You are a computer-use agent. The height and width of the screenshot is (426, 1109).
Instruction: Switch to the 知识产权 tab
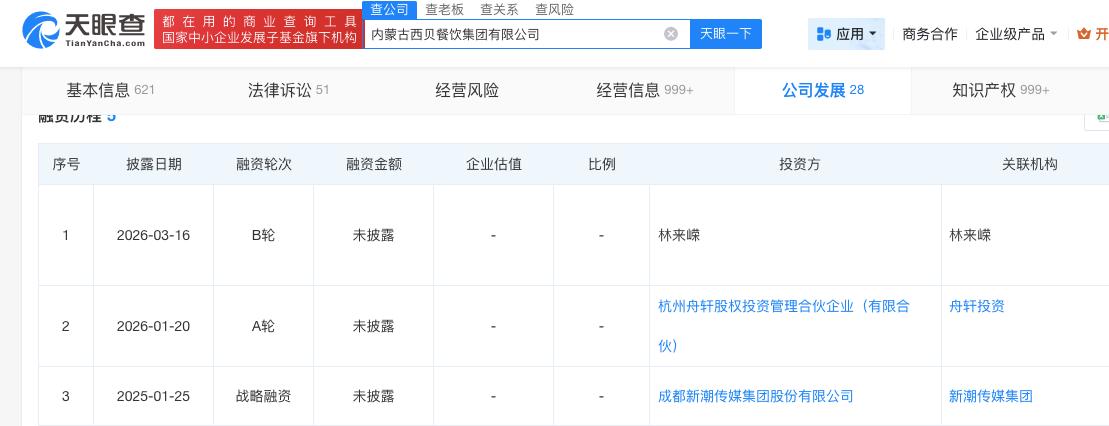(x=1001, y=90)
